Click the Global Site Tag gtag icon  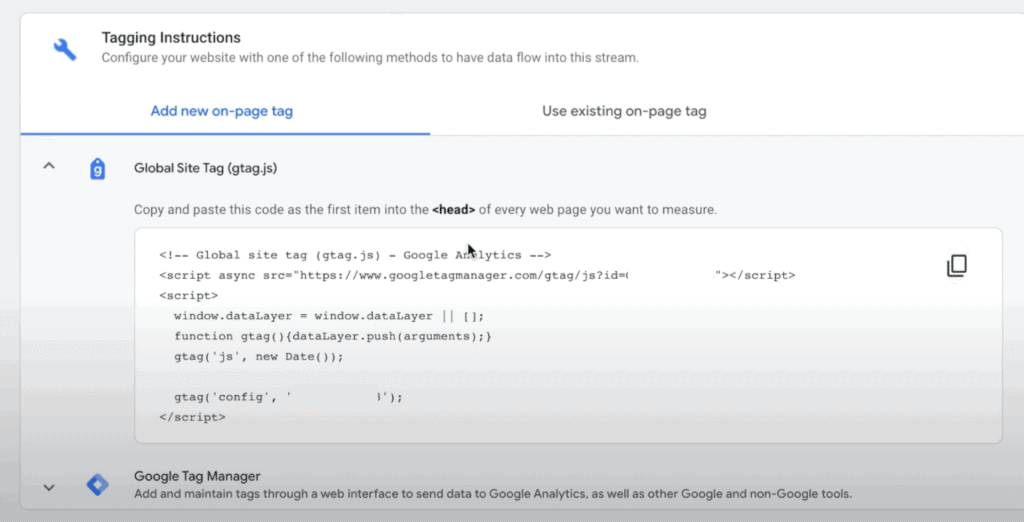click(97, 169)
